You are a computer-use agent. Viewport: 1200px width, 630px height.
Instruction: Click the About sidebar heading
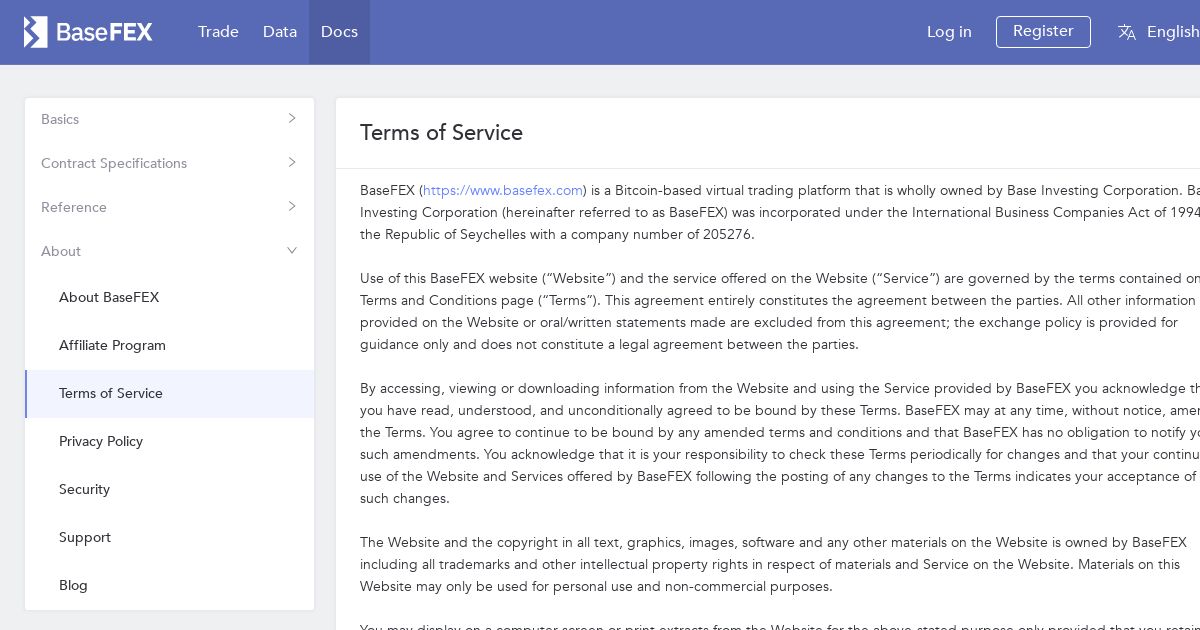point(61,251)
